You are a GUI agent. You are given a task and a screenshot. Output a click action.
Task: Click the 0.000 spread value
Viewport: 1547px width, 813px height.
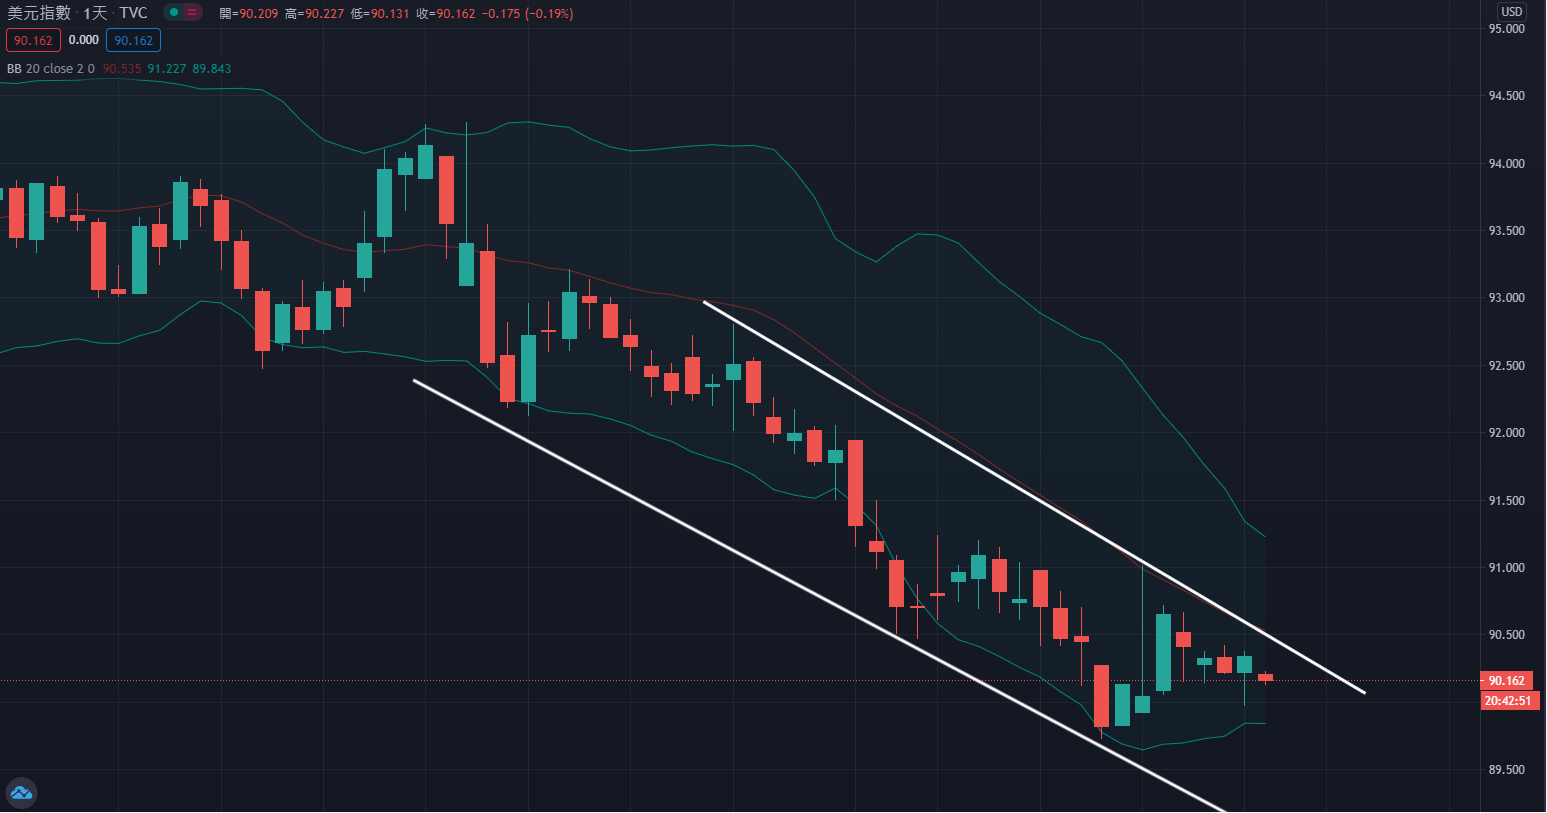pyautogui.click(x=84, y=40)
